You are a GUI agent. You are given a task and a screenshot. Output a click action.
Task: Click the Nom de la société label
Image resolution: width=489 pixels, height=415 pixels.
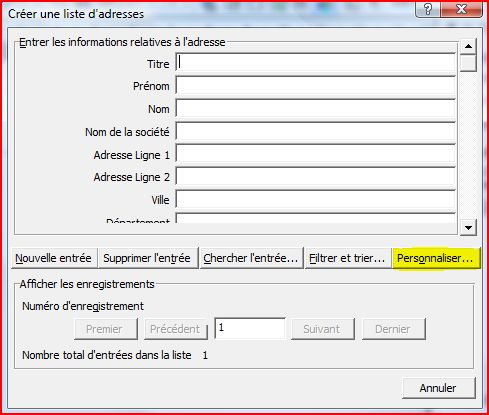(127, 132)
